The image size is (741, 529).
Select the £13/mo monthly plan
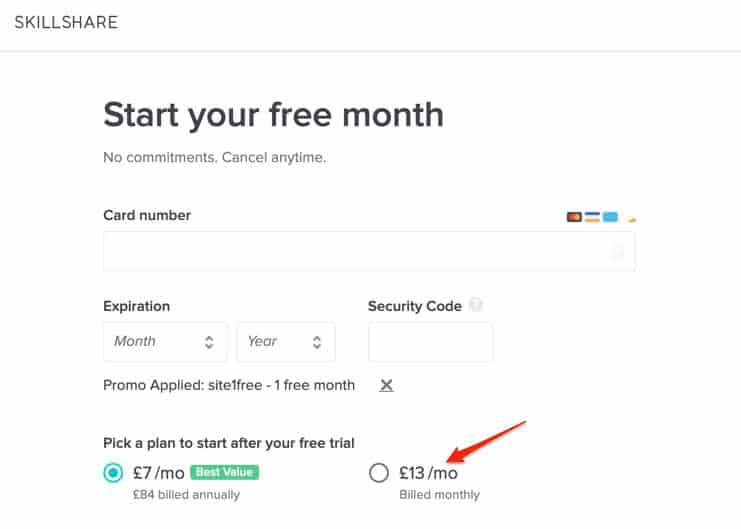[x=379, y=472]
